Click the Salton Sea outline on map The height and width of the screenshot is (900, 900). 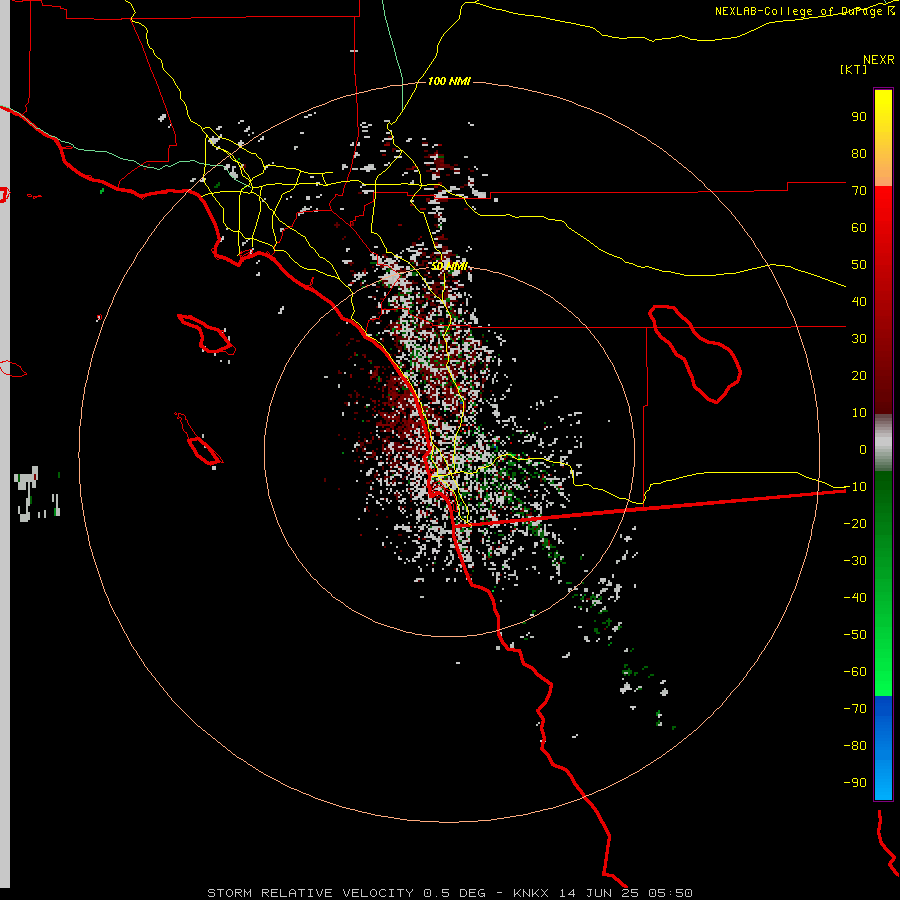pyautogui.click(x=695, y=354)
